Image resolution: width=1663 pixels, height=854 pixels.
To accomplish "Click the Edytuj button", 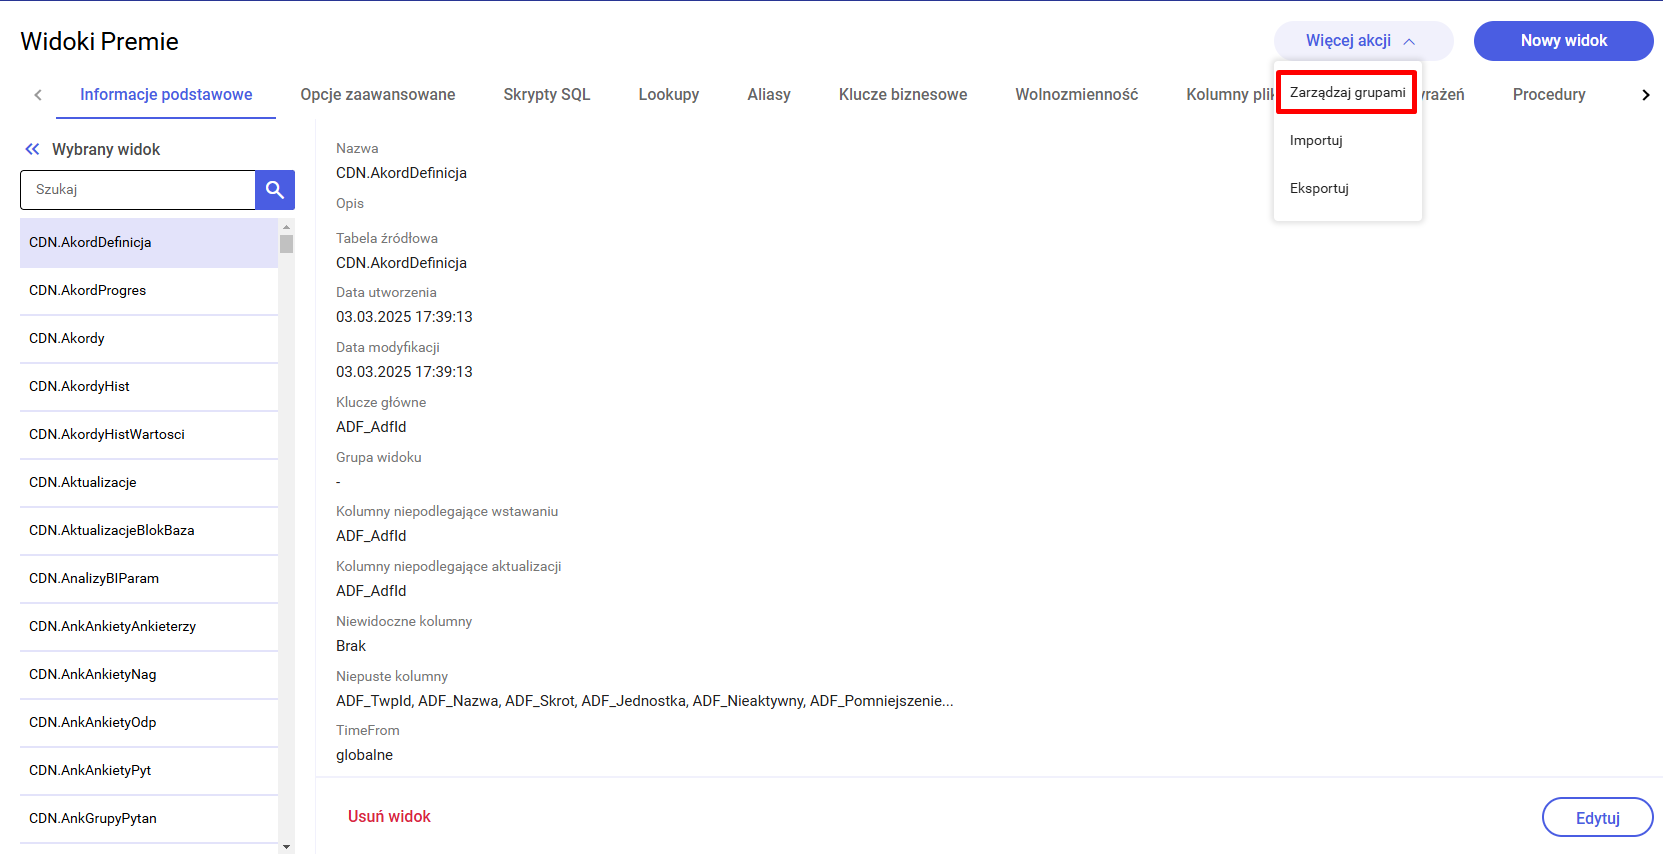I will [1598, 817].
